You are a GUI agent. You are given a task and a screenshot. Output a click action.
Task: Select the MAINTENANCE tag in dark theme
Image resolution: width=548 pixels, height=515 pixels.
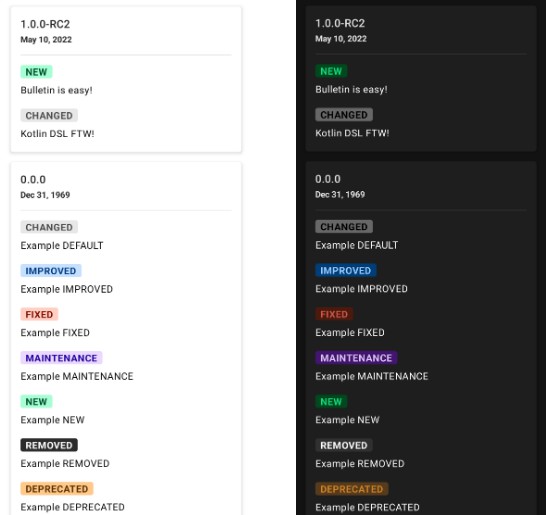(356, 358)
